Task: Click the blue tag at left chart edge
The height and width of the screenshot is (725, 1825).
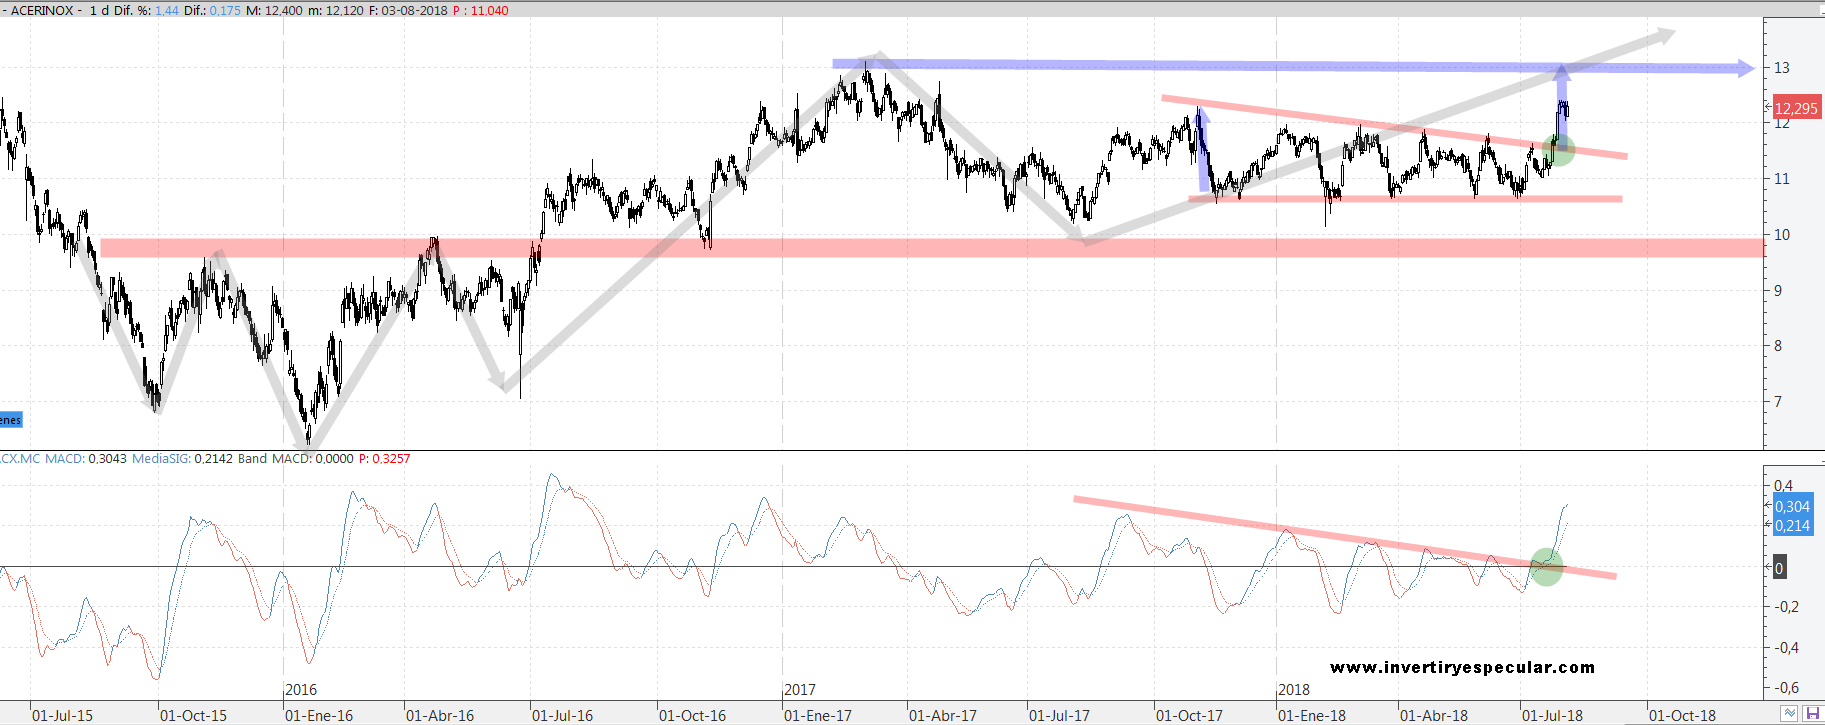Action: (10, 420)
